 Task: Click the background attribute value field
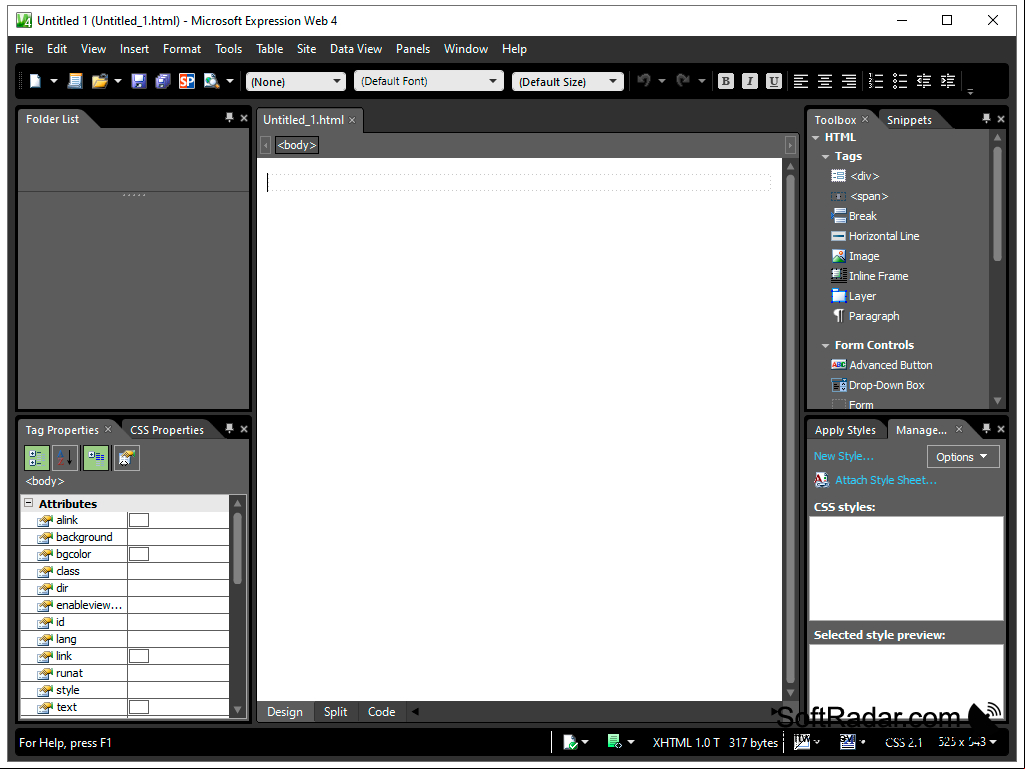pyautogui.click(x=178, y=537)
